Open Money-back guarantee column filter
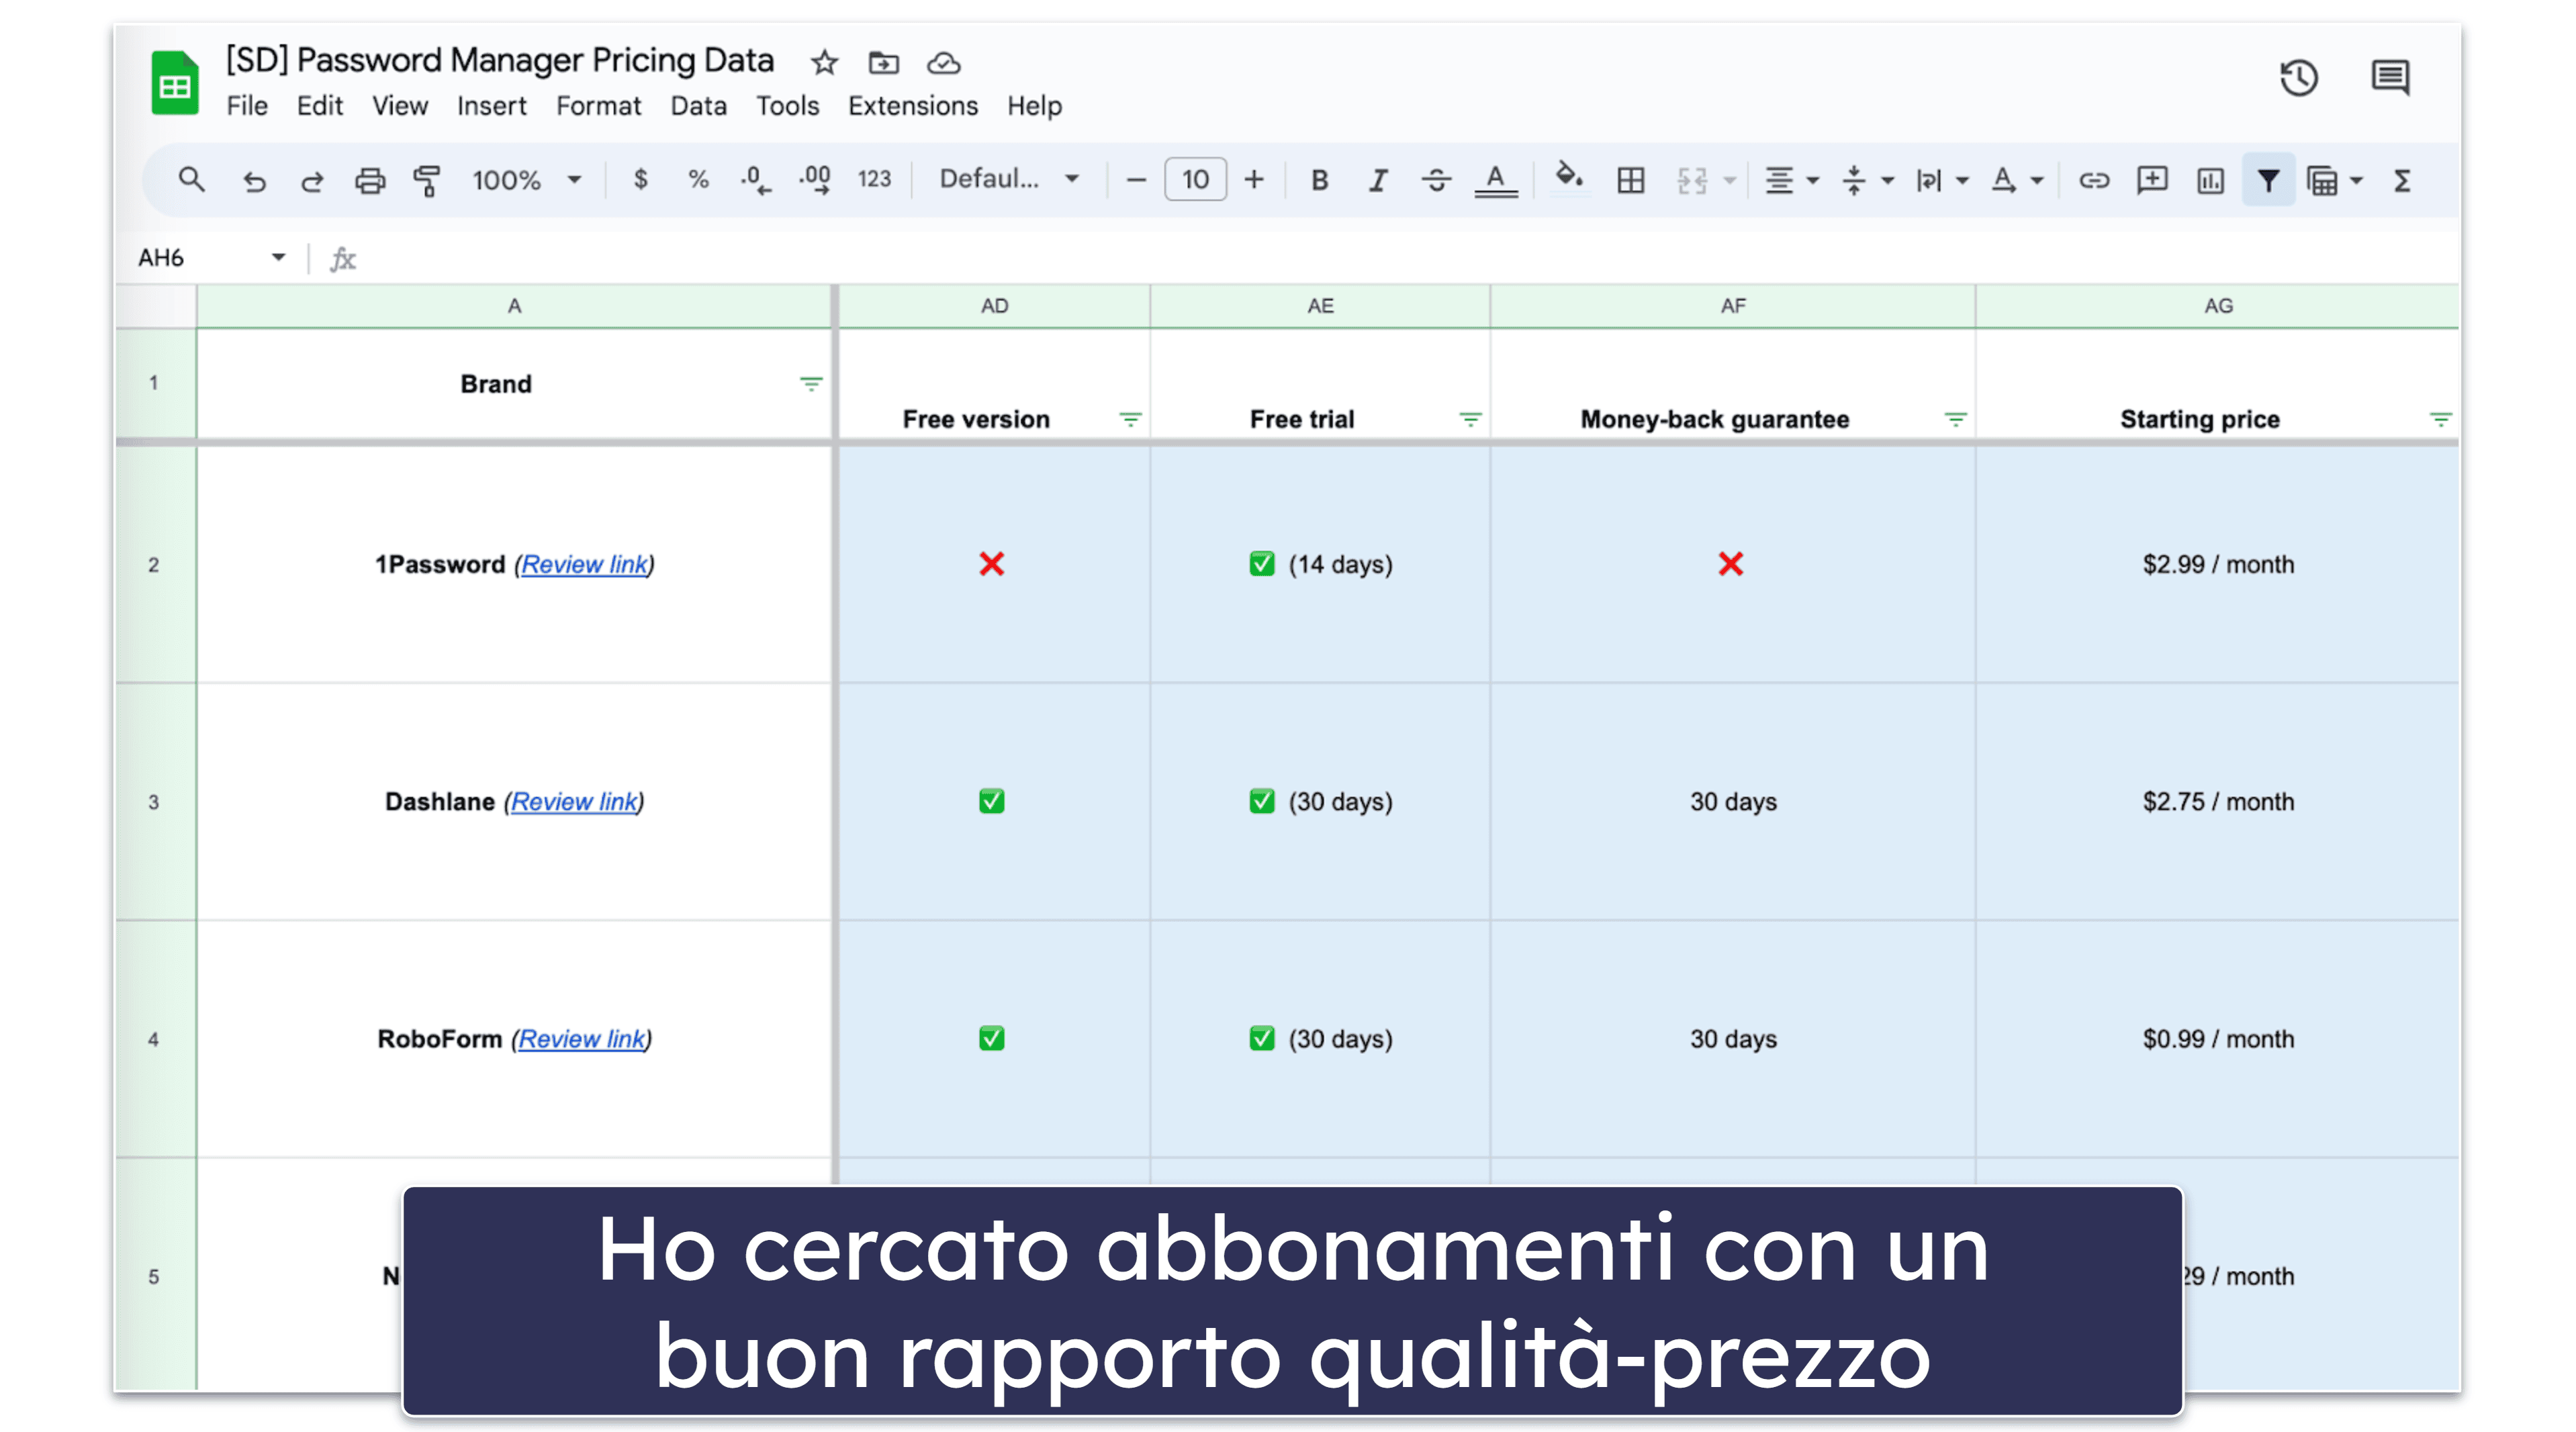 pos(1955,420)
